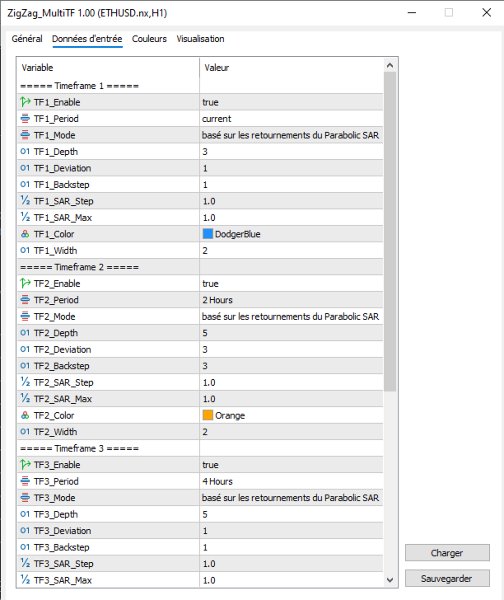Click the scrollbar up arrow
The image size is (504, 600).
pos(390,65)
